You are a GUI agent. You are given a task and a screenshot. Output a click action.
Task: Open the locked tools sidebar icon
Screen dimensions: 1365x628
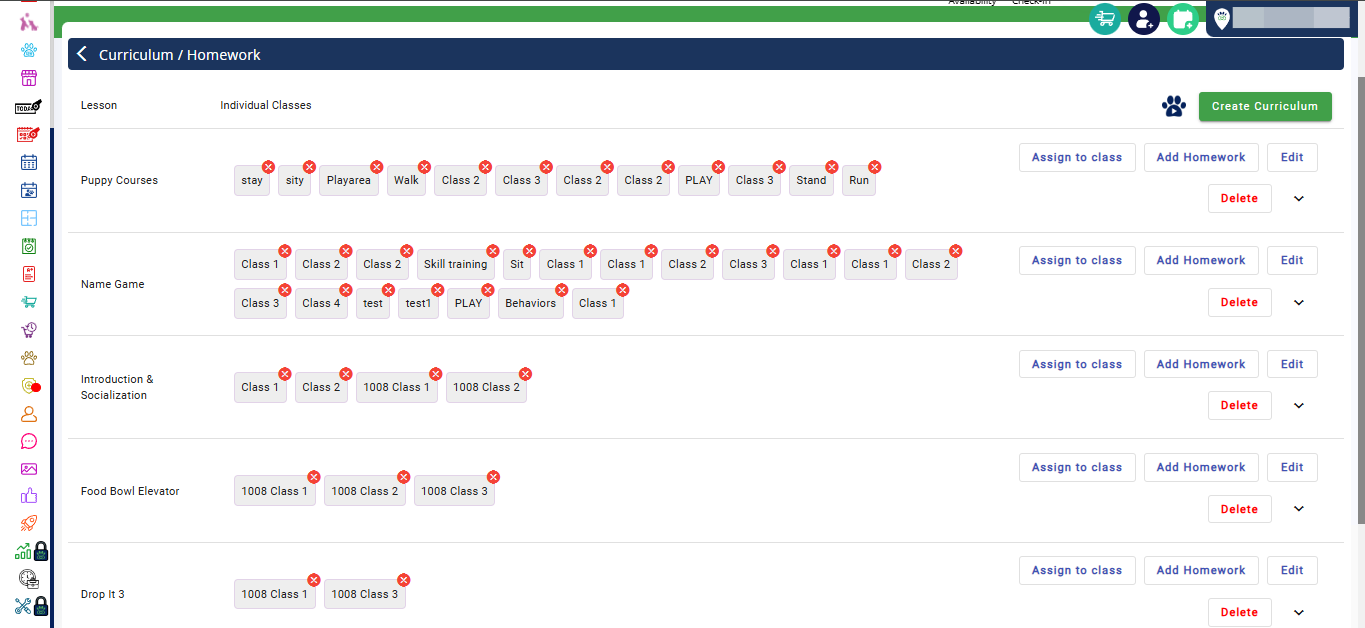pyautogui.click(x=31, y=606)
